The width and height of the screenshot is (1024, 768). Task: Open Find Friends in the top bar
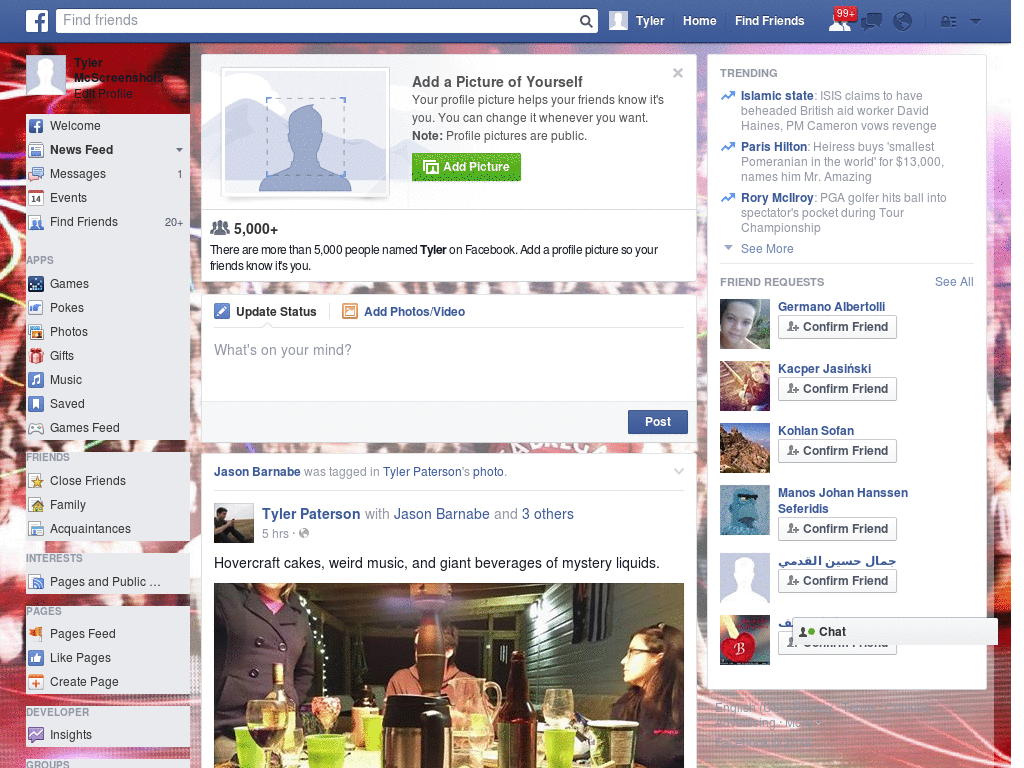point(769,21)
